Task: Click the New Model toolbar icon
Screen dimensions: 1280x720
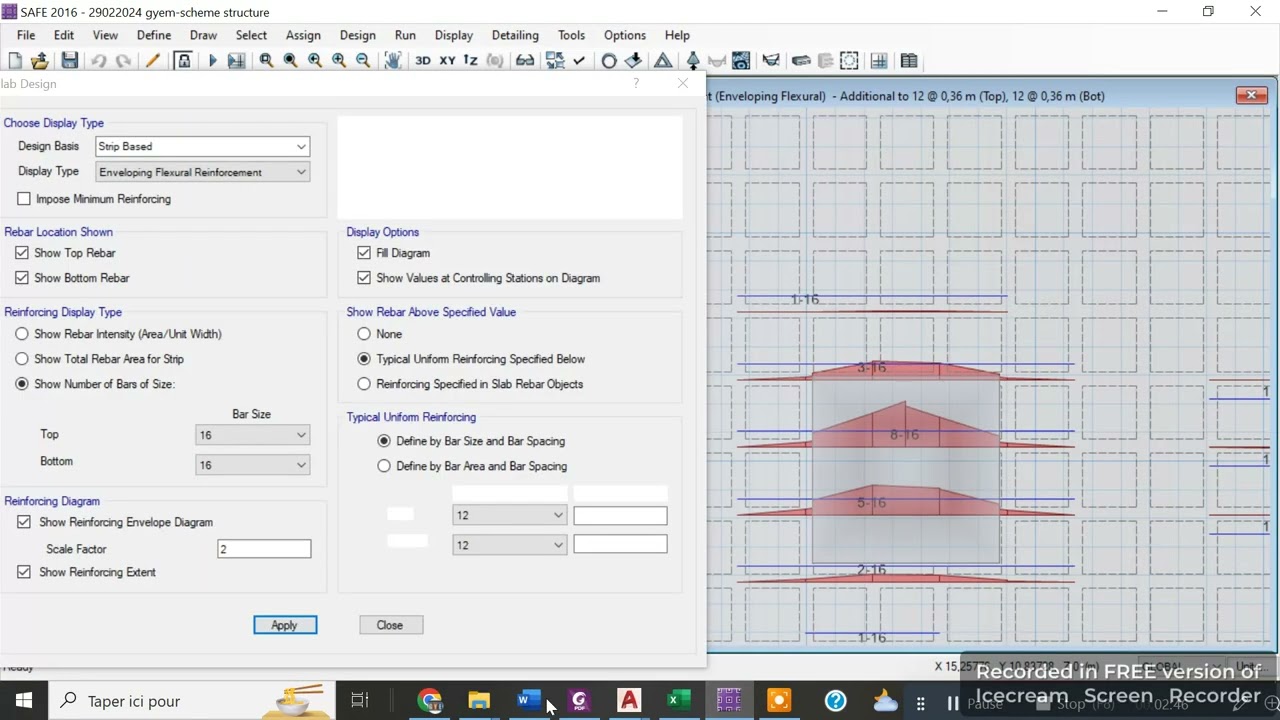Action: (15, 61)
